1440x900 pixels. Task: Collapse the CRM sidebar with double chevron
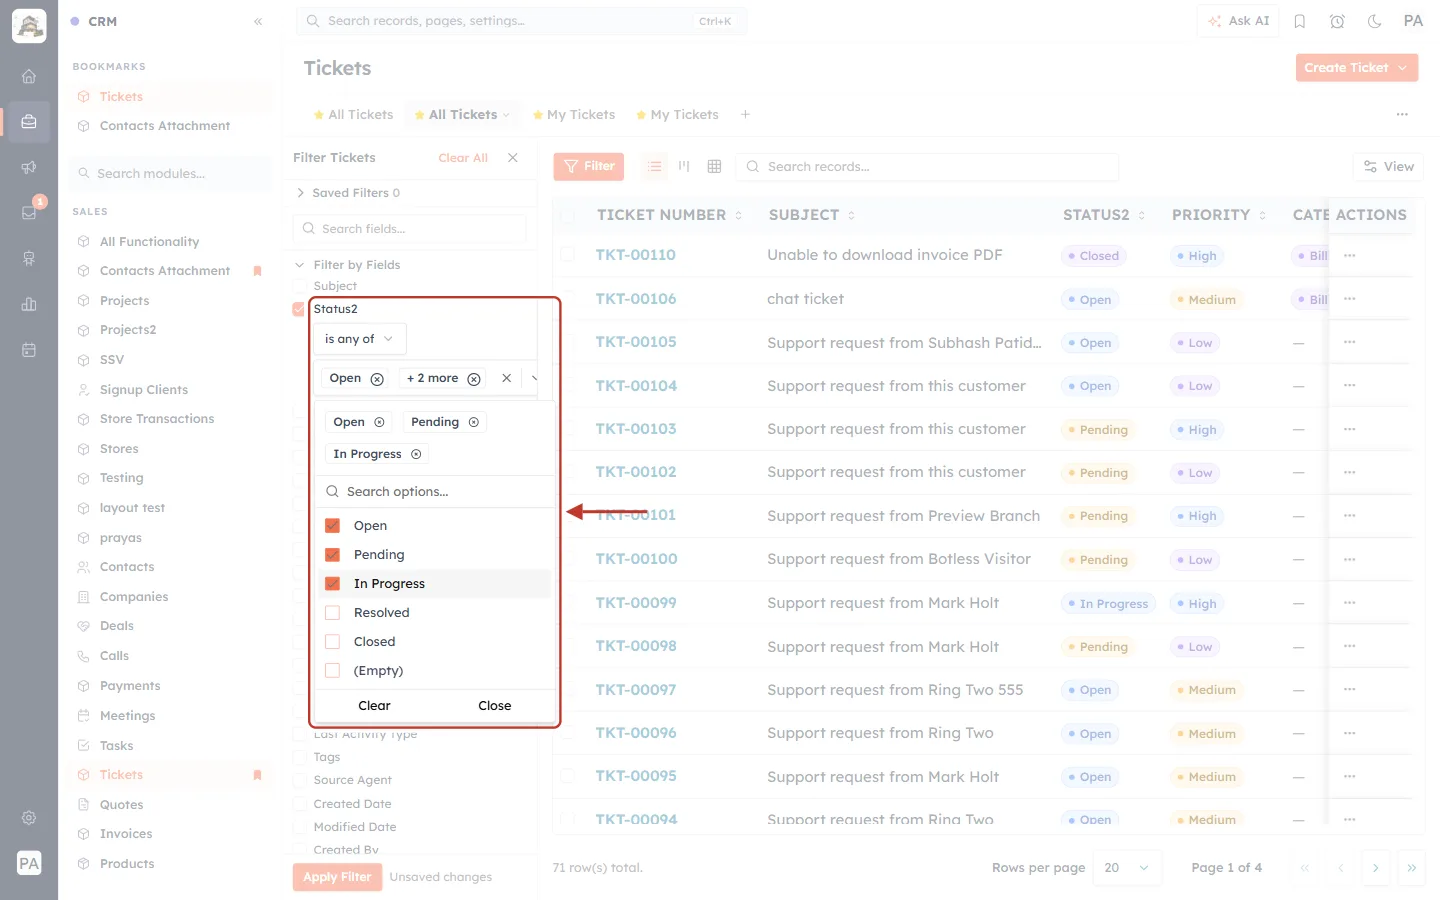(258, 21)
